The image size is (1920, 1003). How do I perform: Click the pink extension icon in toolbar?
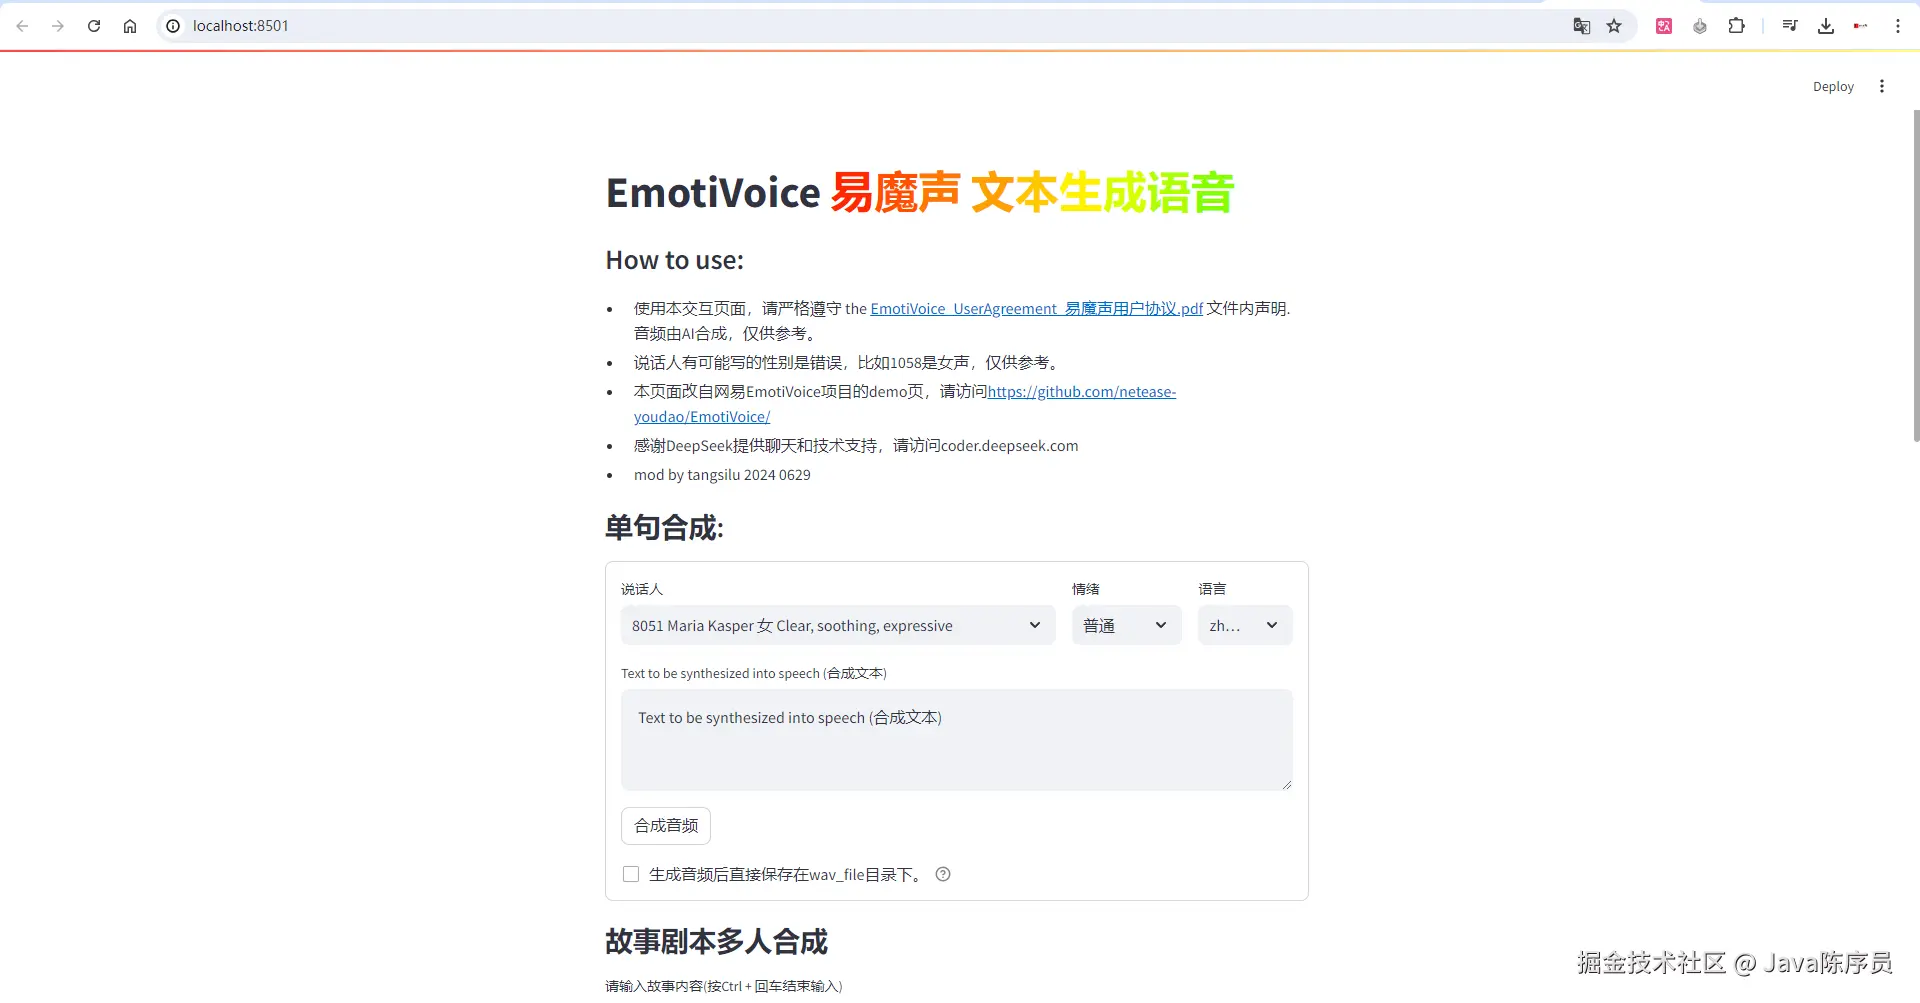[x=1664, y=26]
